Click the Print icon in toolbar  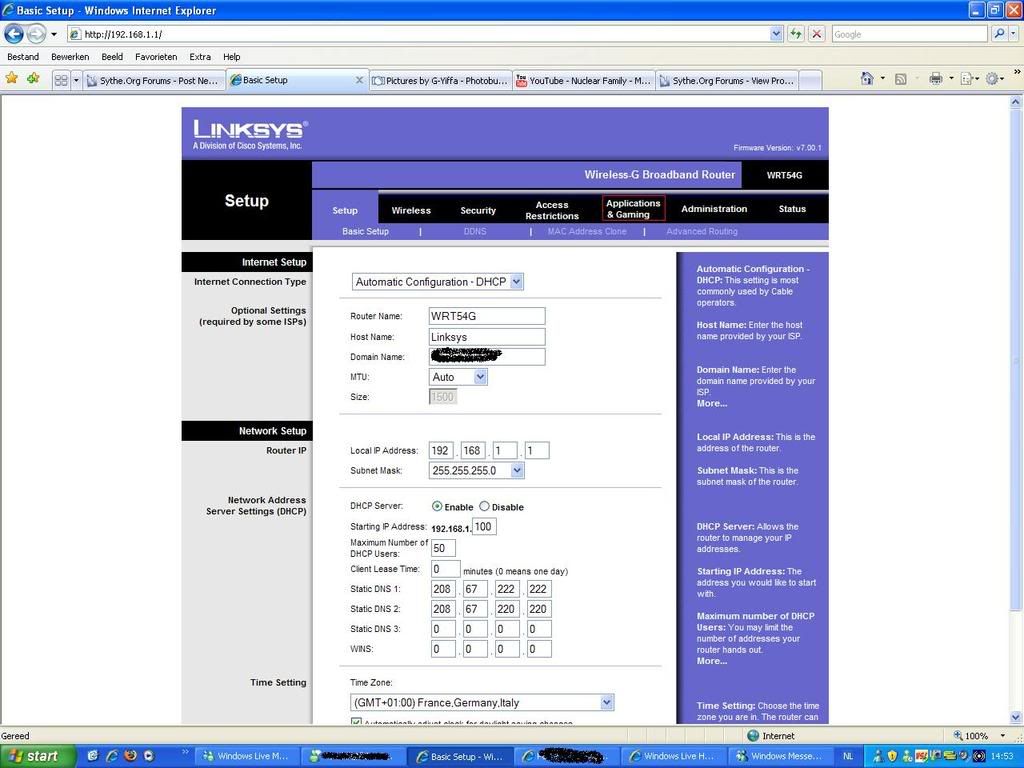point(935,79)
